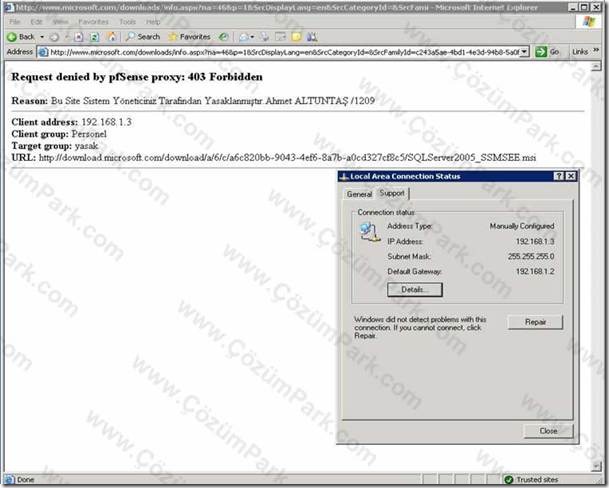The image size is (609, 488).
Task: Click inside the address bar URL field
Action: coord(284,52)
